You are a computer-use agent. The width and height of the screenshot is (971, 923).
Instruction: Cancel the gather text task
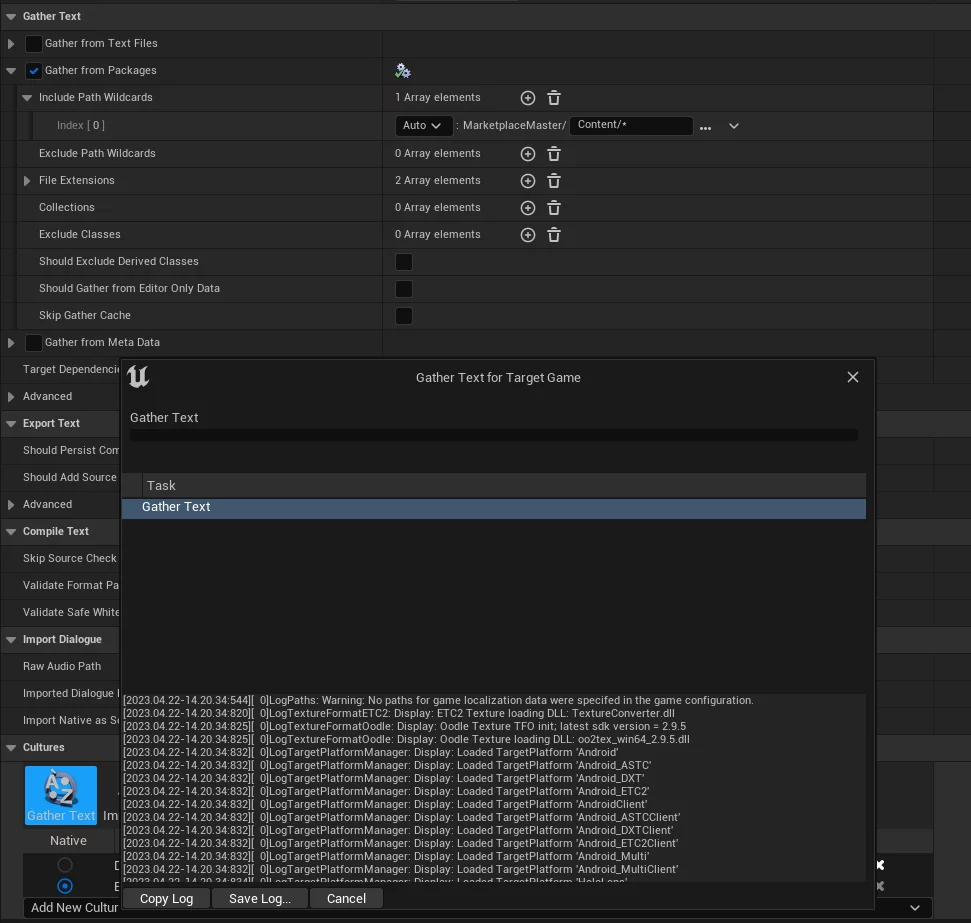tap(346, 899)
